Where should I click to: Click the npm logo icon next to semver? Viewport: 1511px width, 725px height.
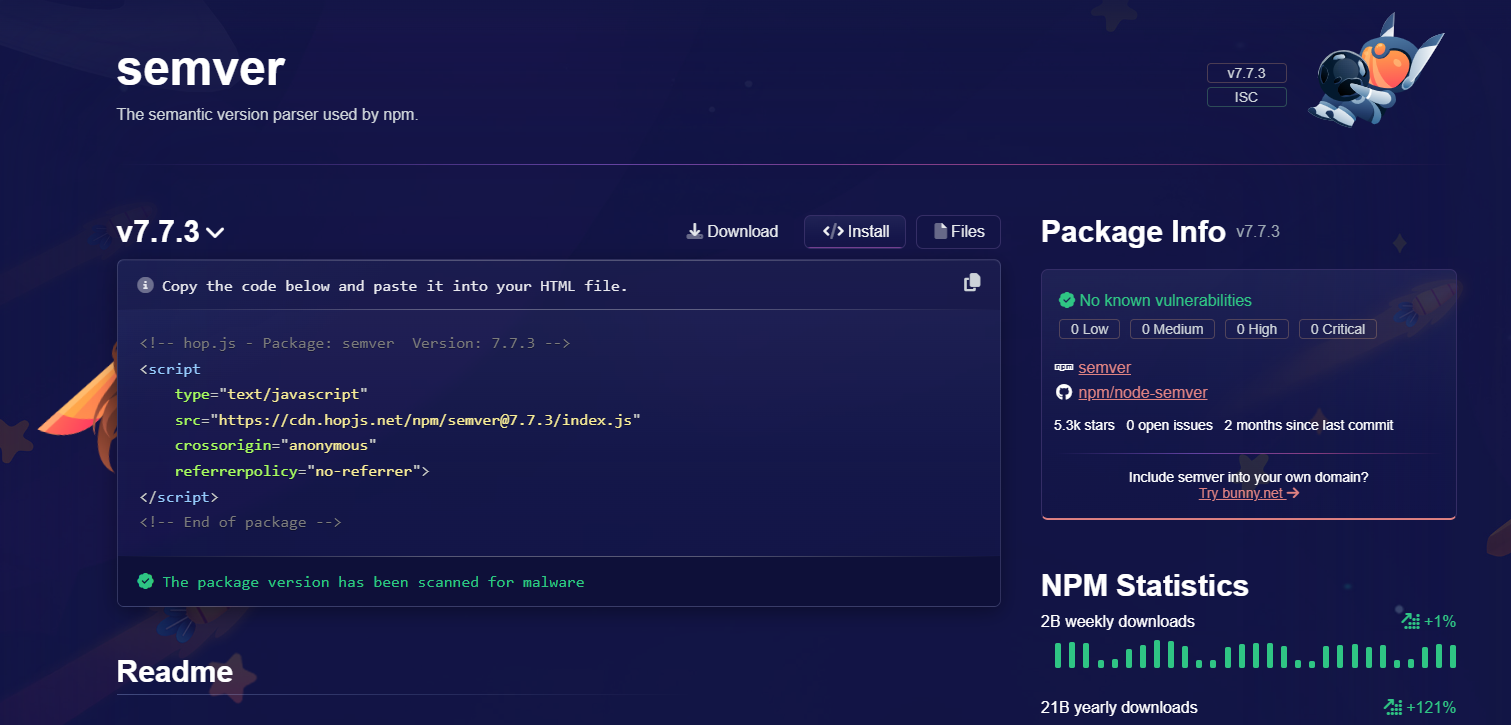[x=1064, y=368]
